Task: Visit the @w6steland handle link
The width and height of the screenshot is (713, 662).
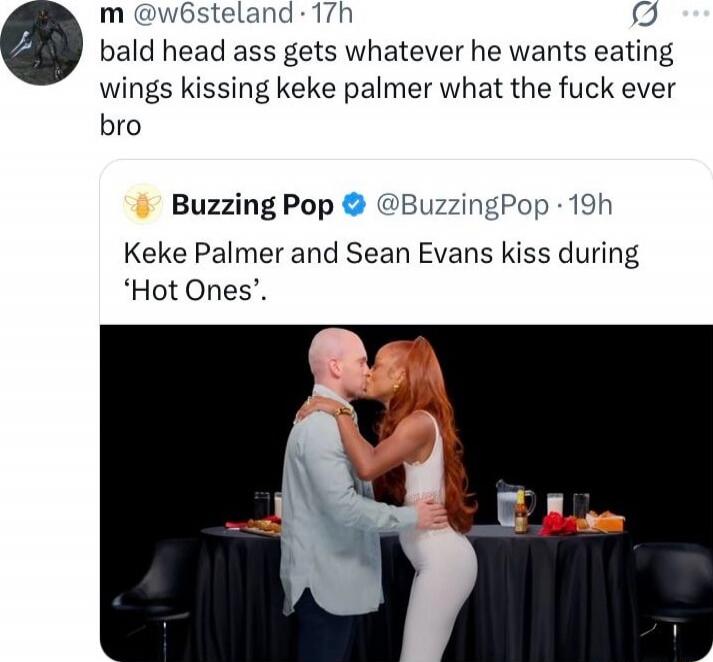Action: pyautogui.click(x=211, y=14)
